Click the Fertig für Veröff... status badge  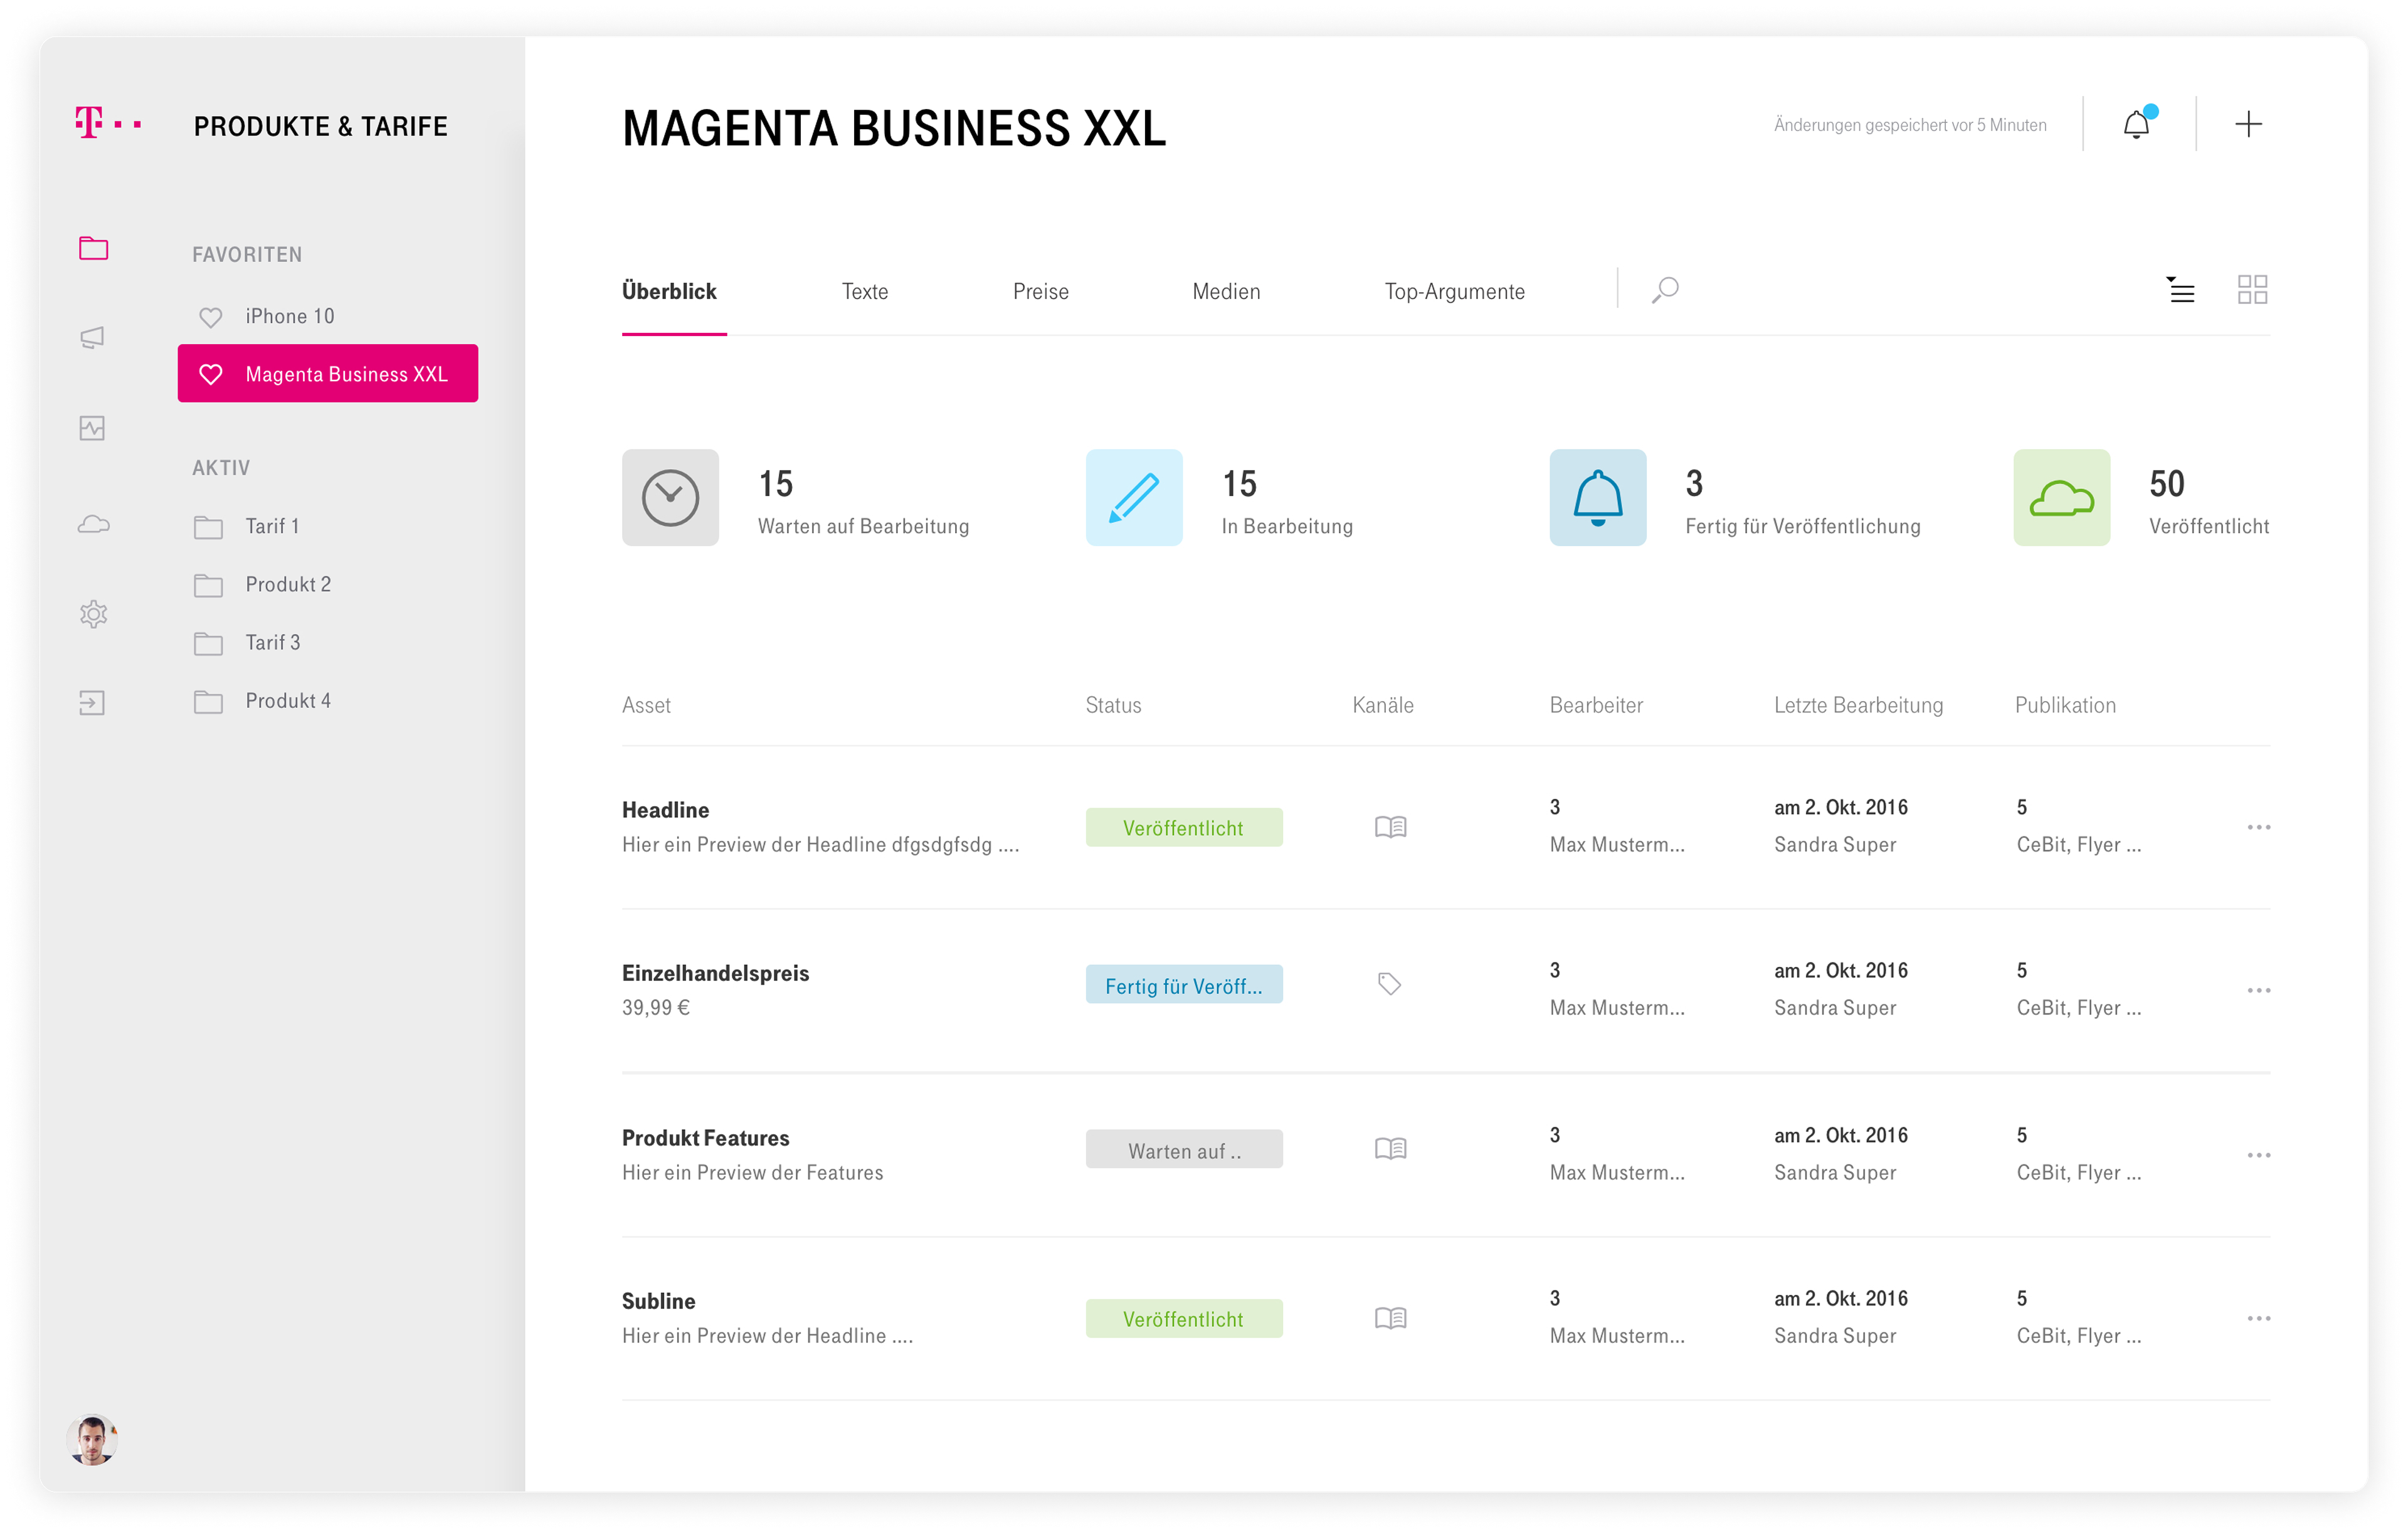click(x=1184, y=985)
